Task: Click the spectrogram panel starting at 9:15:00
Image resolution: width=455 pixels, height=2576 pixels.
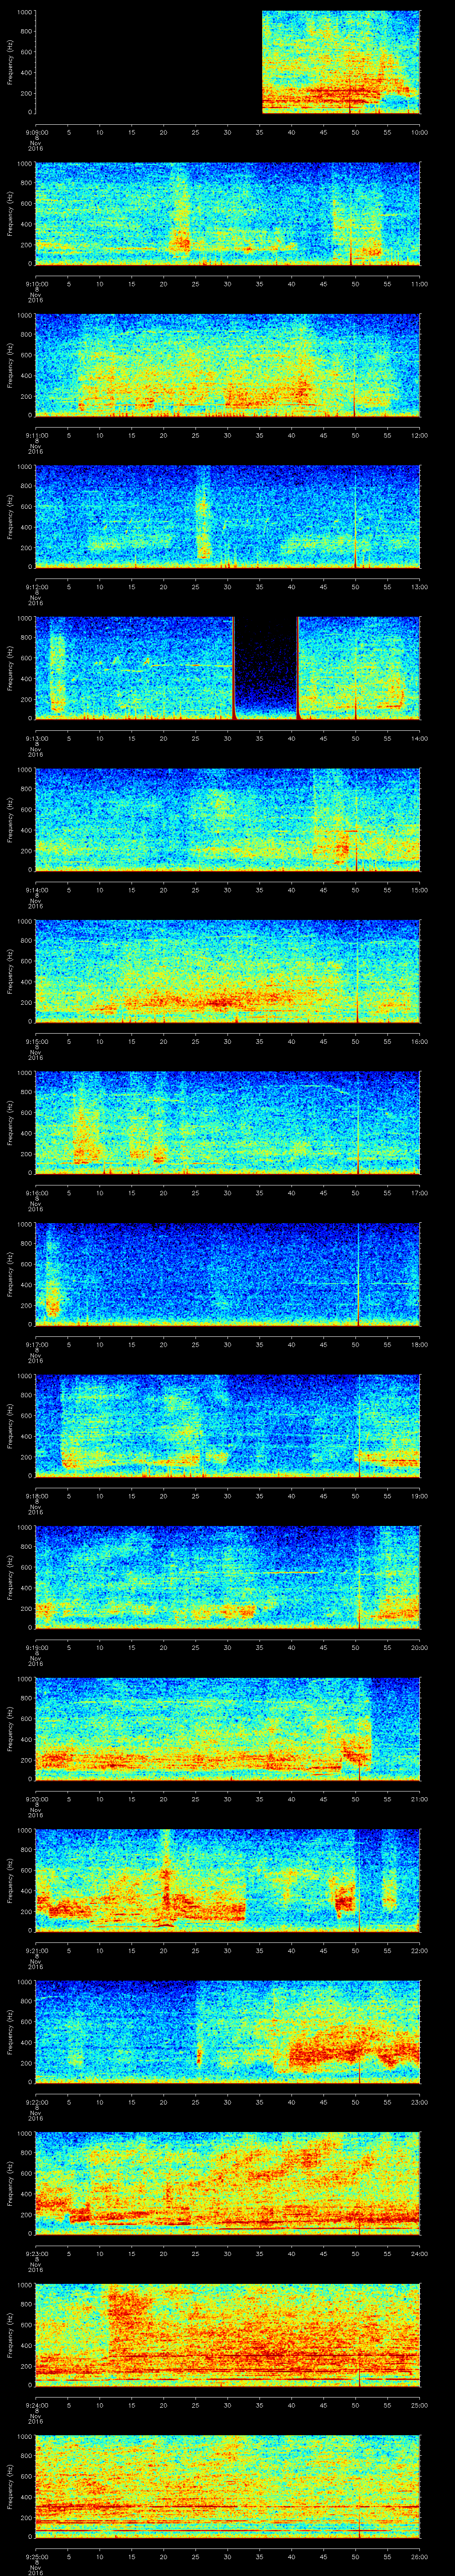Action: point(228,971)
